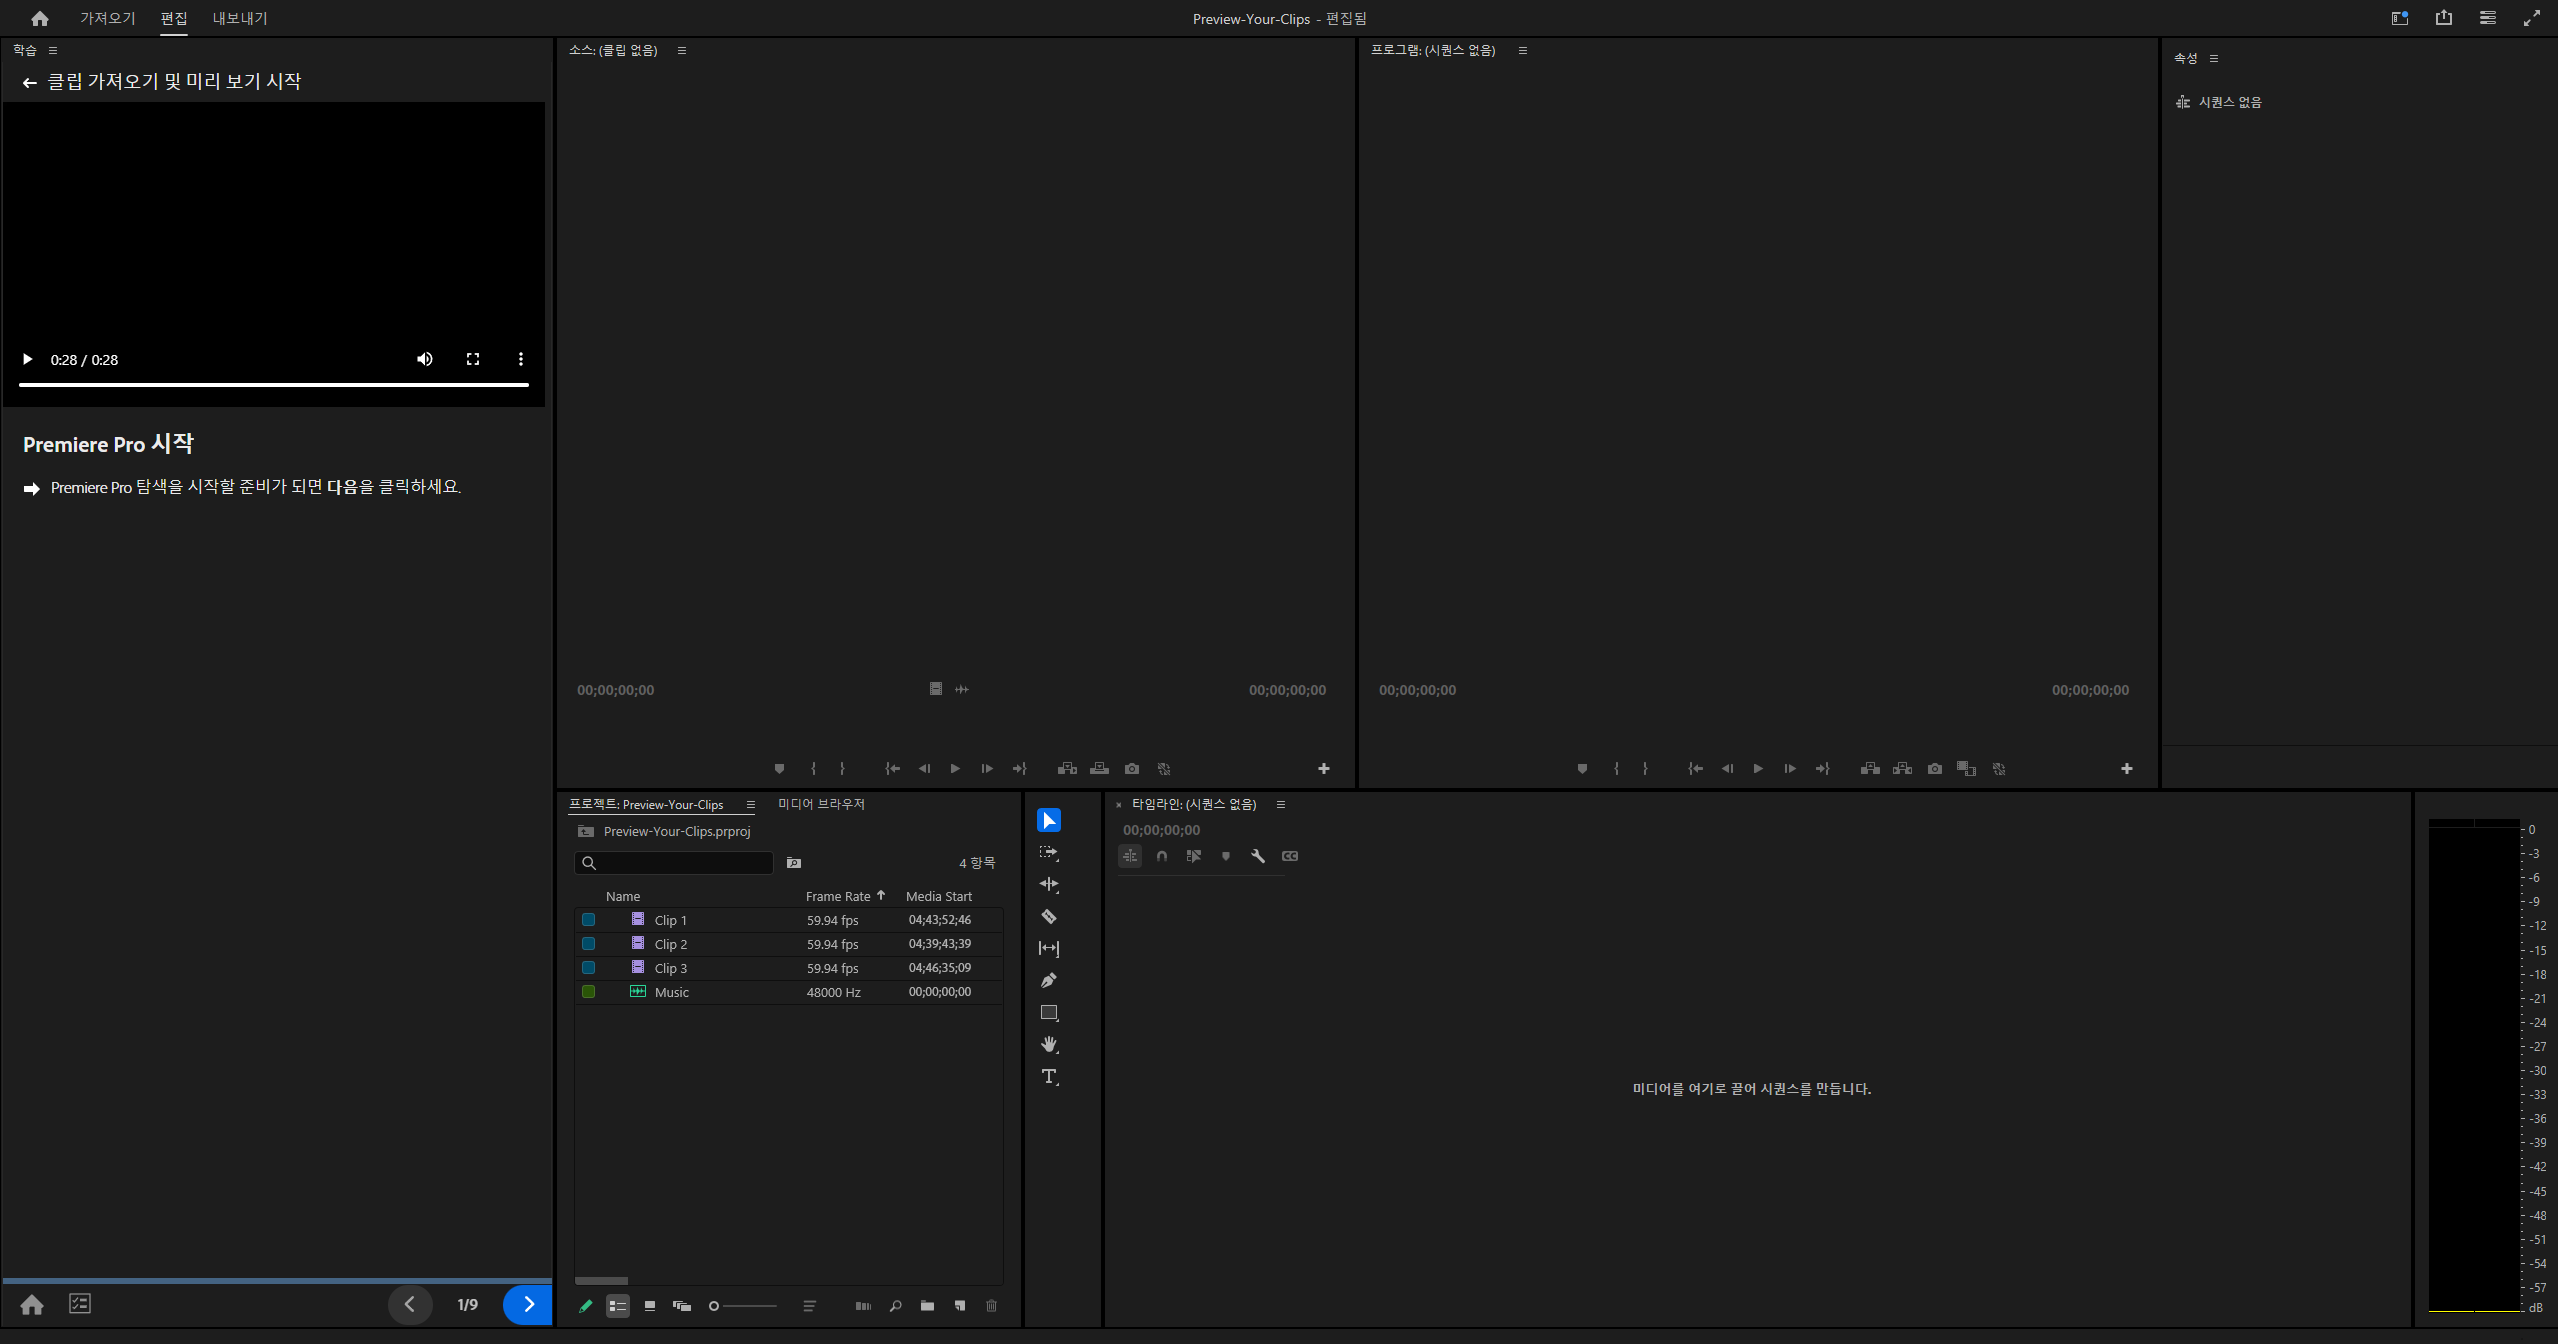Select the Ripple Edit tool
Screen dimensions: 2558x1344
[1048, 884]
